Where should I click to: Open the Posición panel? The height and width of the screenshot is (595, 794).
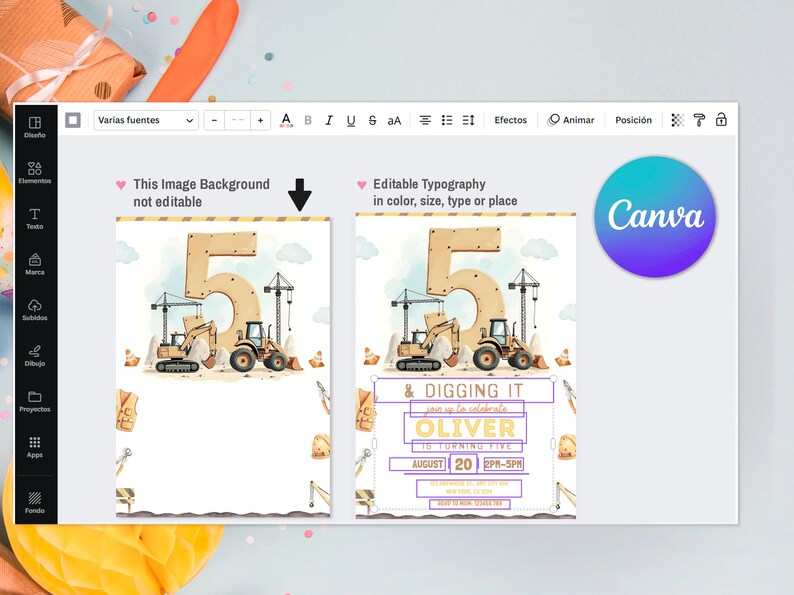coord(633,120)
